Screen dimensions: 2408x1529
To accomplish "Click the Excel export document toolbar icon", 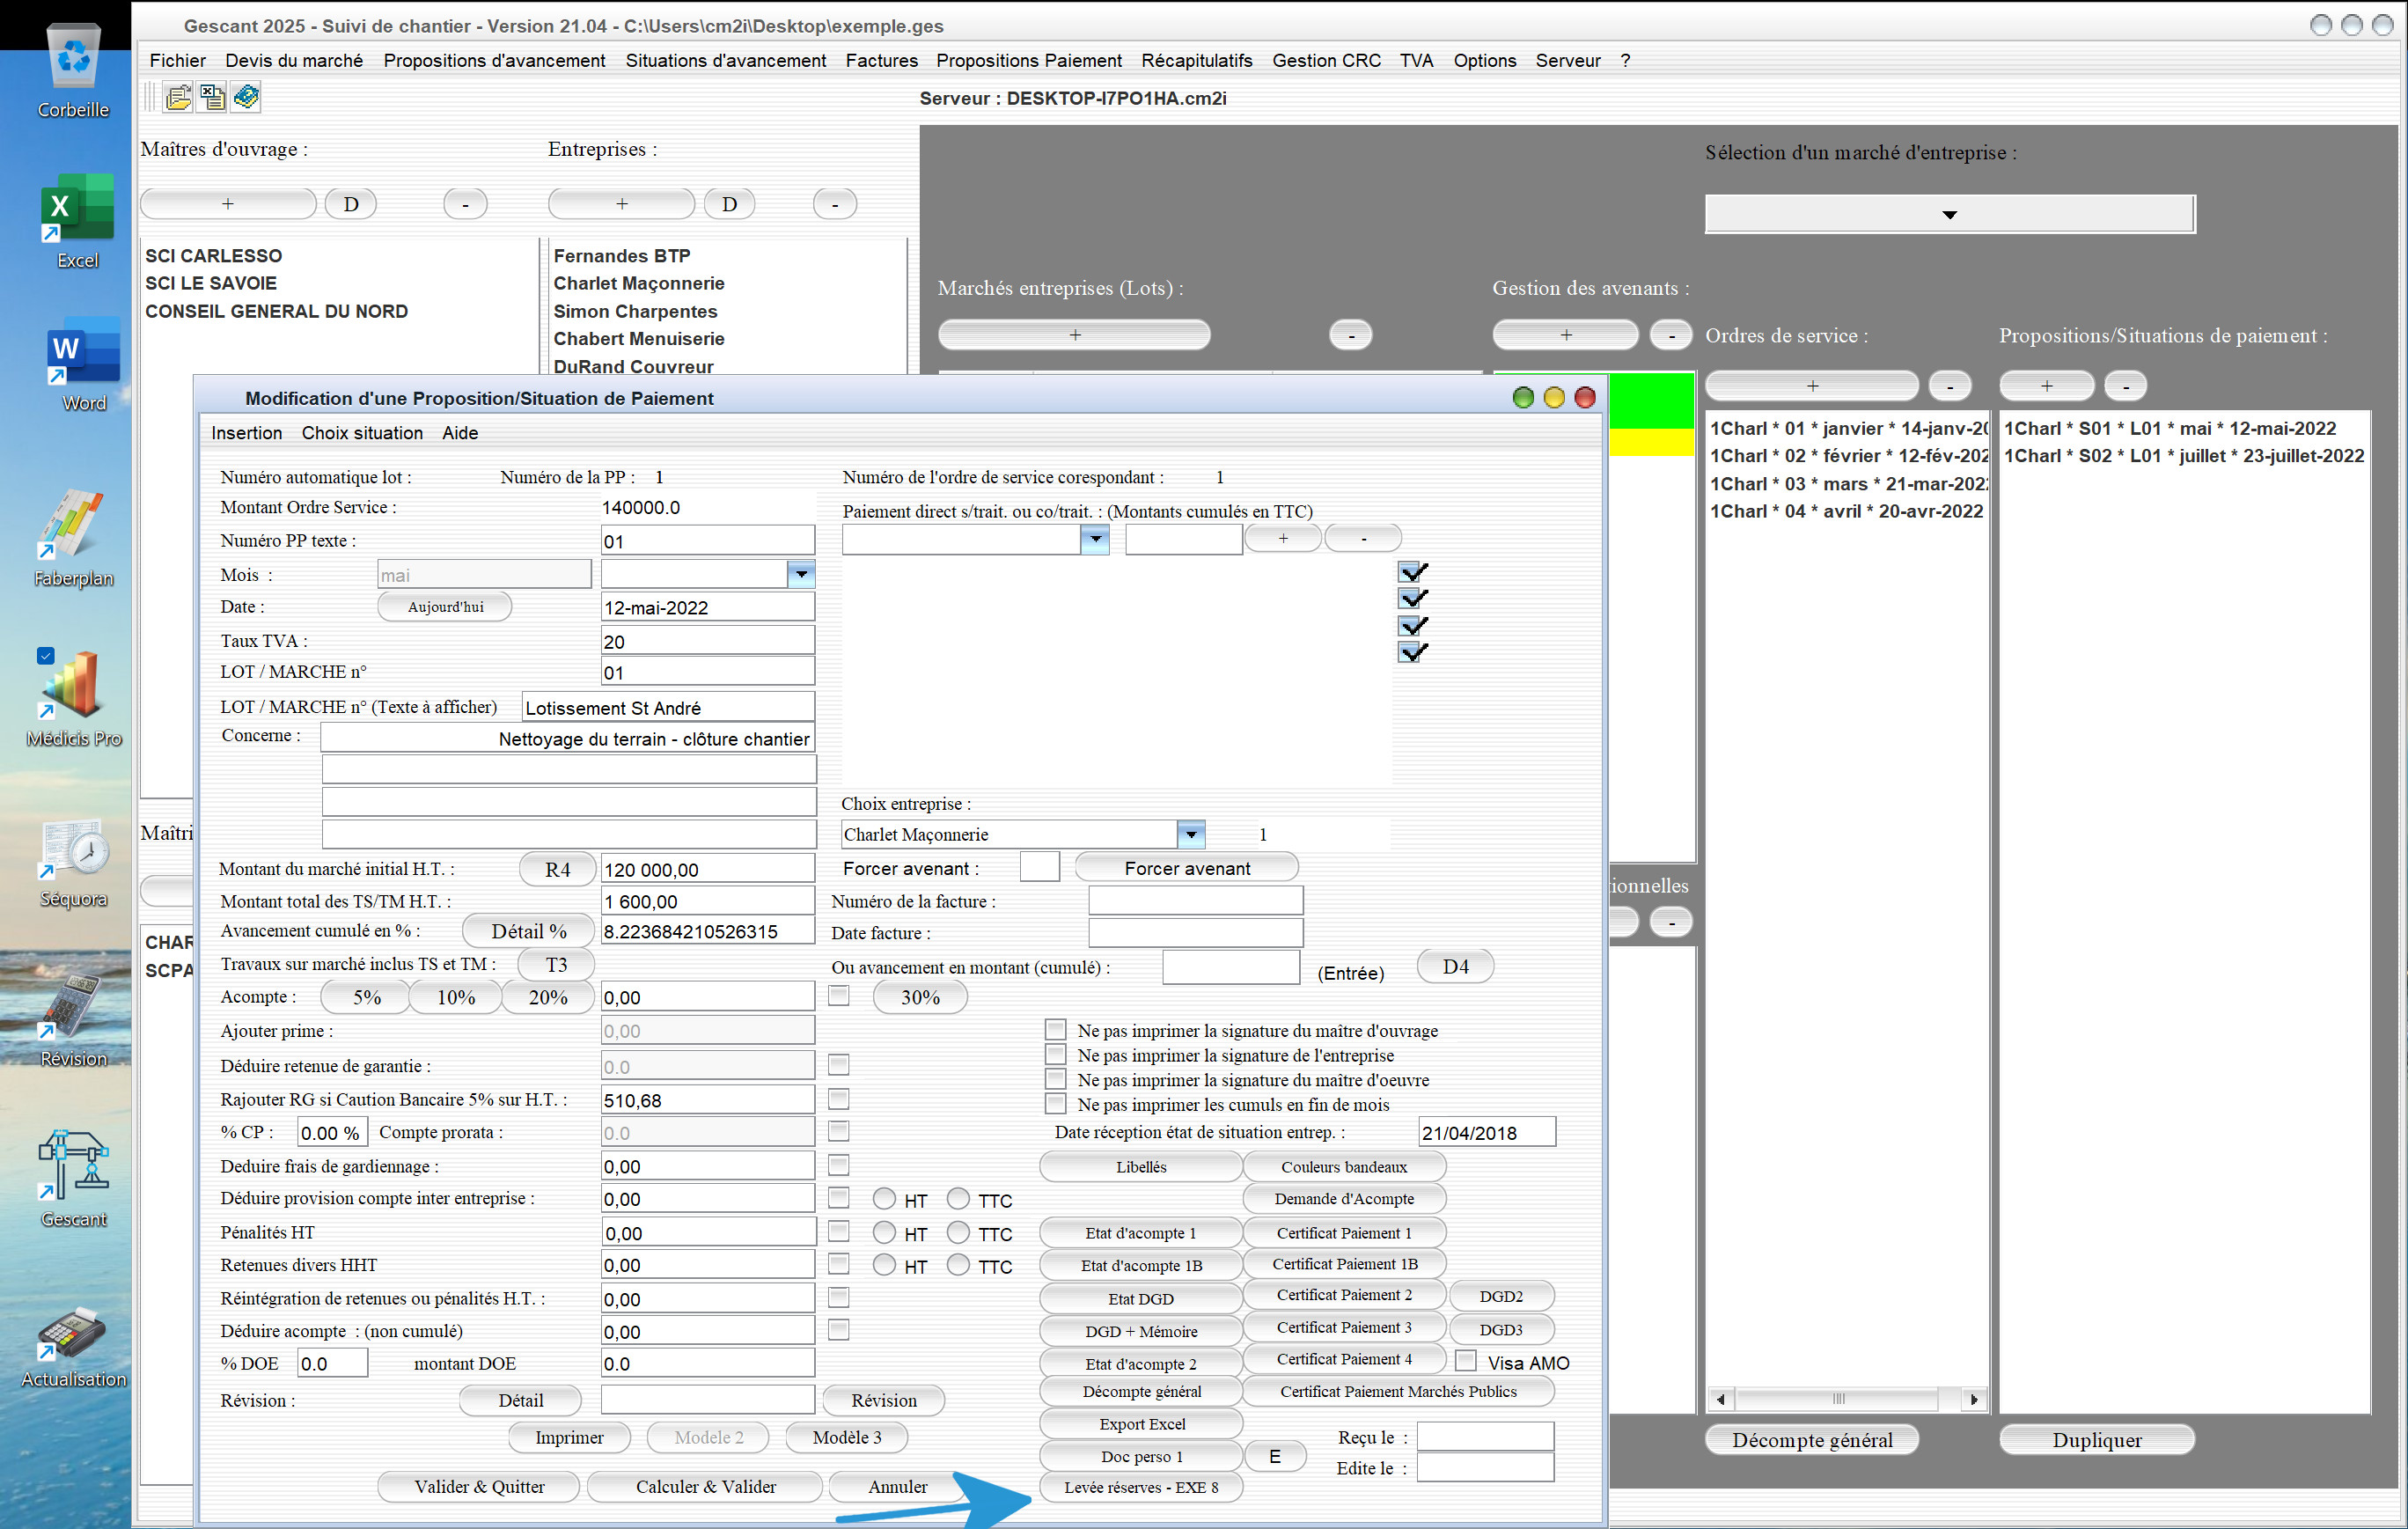I will [212, 97].
